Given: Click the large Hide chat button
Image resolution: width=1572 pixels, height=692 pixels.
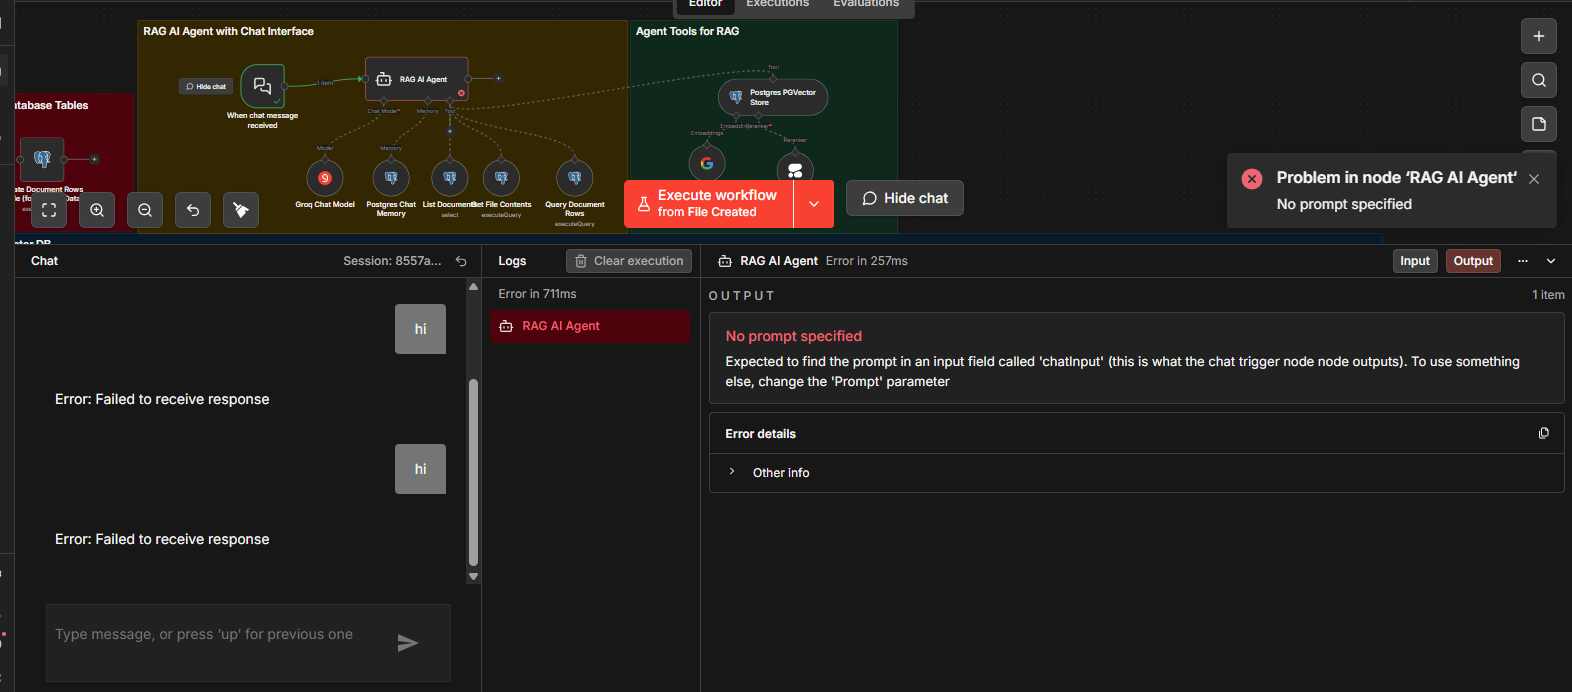Looking at the screenshot, I should coord(905,198).
